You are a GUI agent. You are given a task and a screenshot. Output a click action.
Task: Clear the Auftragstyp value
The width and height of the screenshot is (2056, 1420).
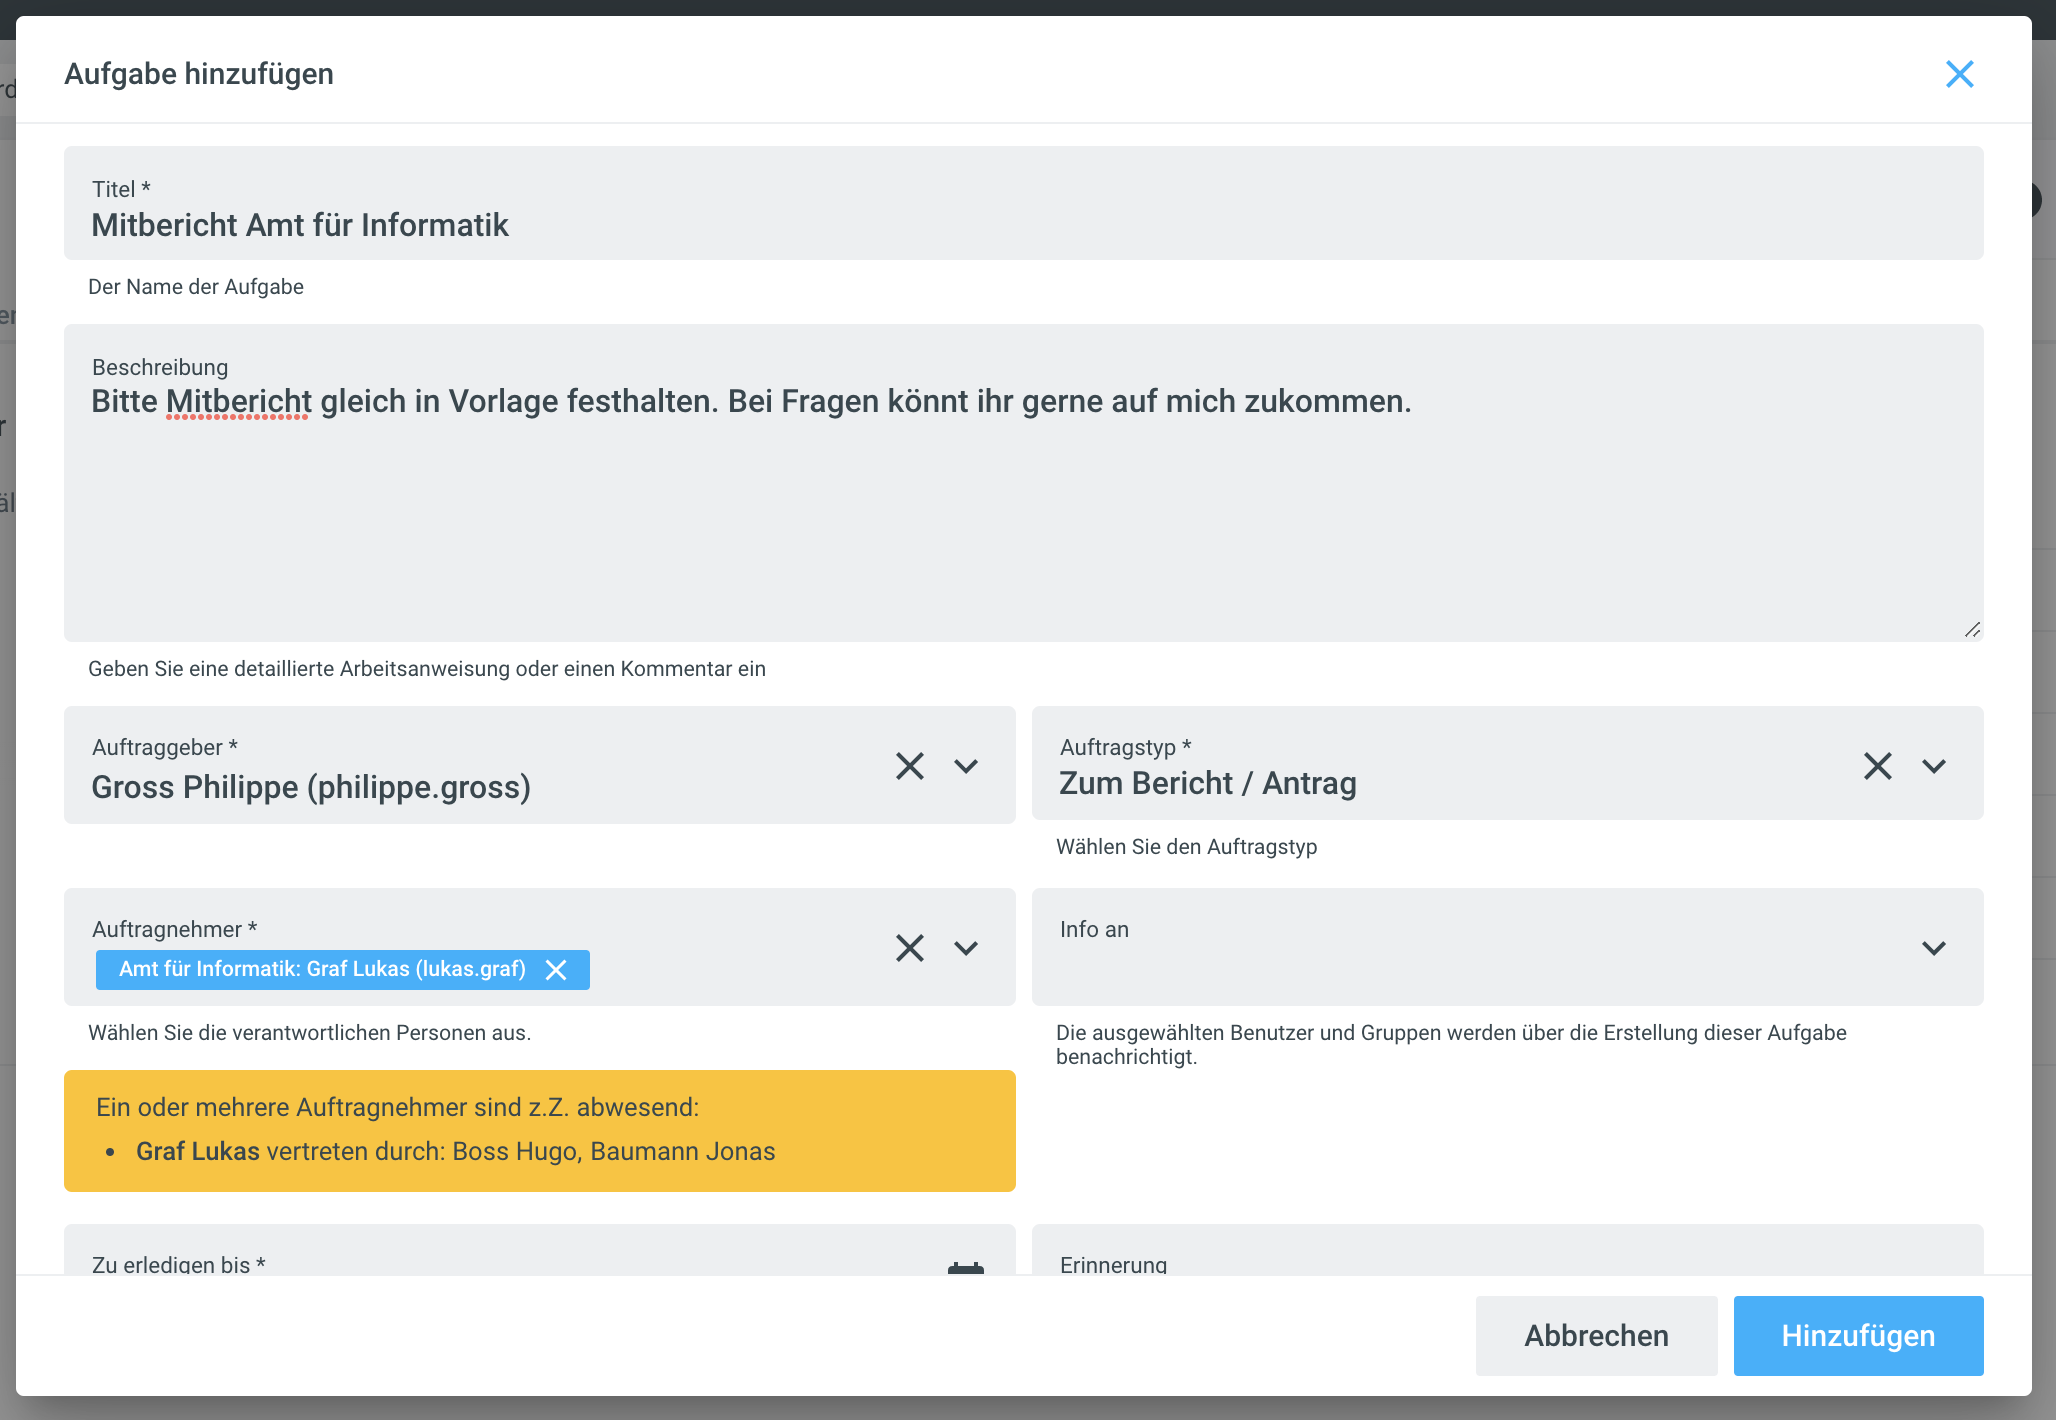pos(1877,766)
